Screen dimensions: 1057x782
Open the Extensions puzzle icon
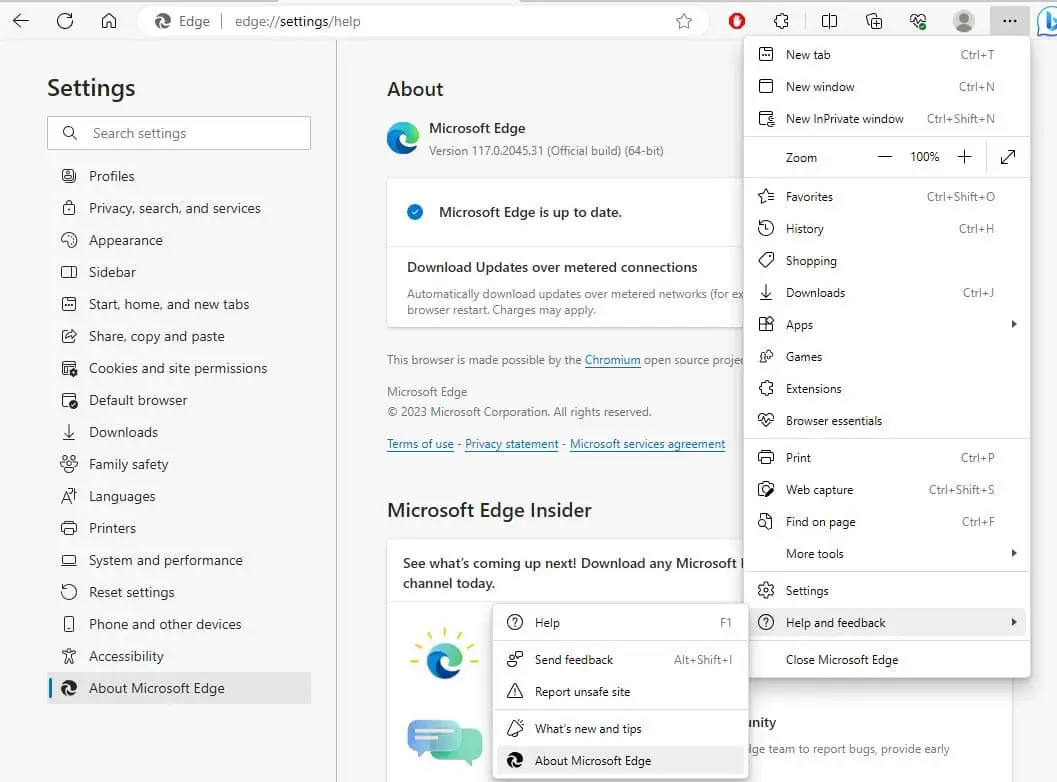pos(781,20)
